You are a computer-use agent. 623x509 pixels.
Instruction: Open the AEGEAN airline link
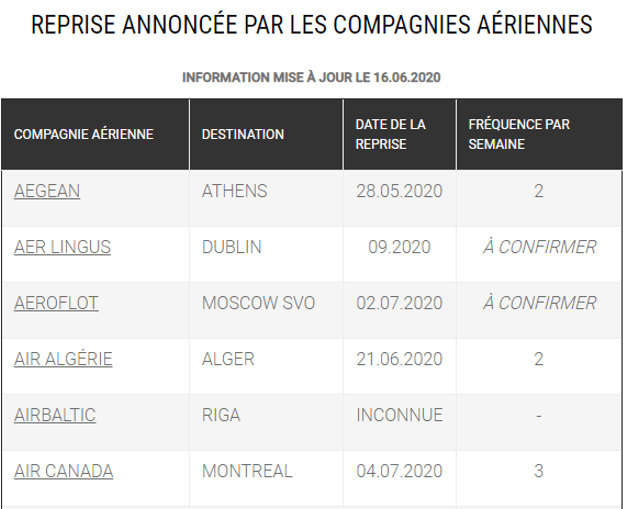click(47, 191)
